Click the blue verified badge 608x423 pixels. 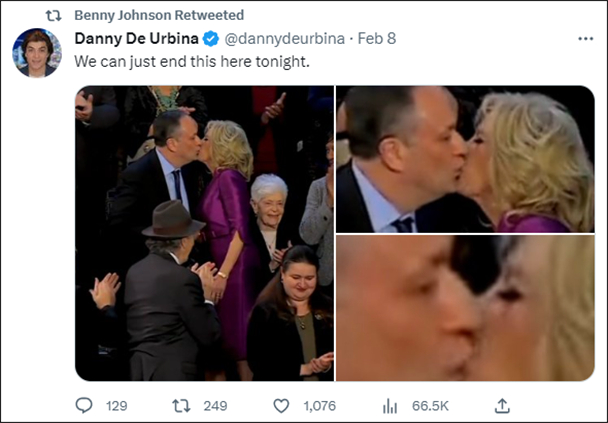(x=211, y=39)
